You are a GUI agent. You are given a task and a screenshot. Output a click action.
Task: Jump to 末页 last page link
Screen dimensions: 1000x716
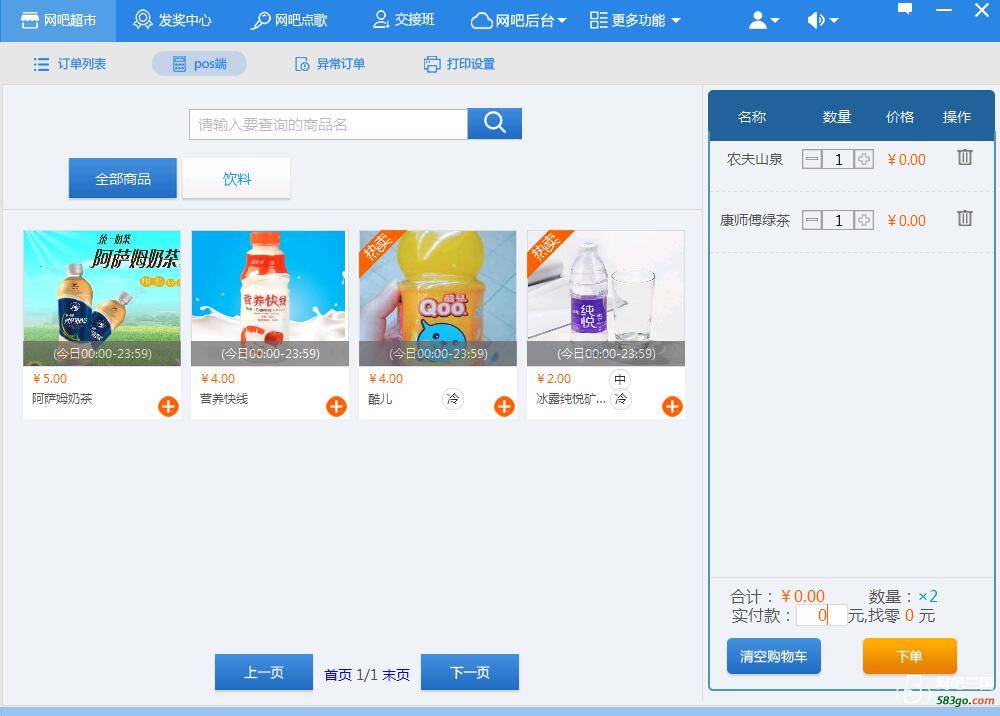[x=396, y=675]
